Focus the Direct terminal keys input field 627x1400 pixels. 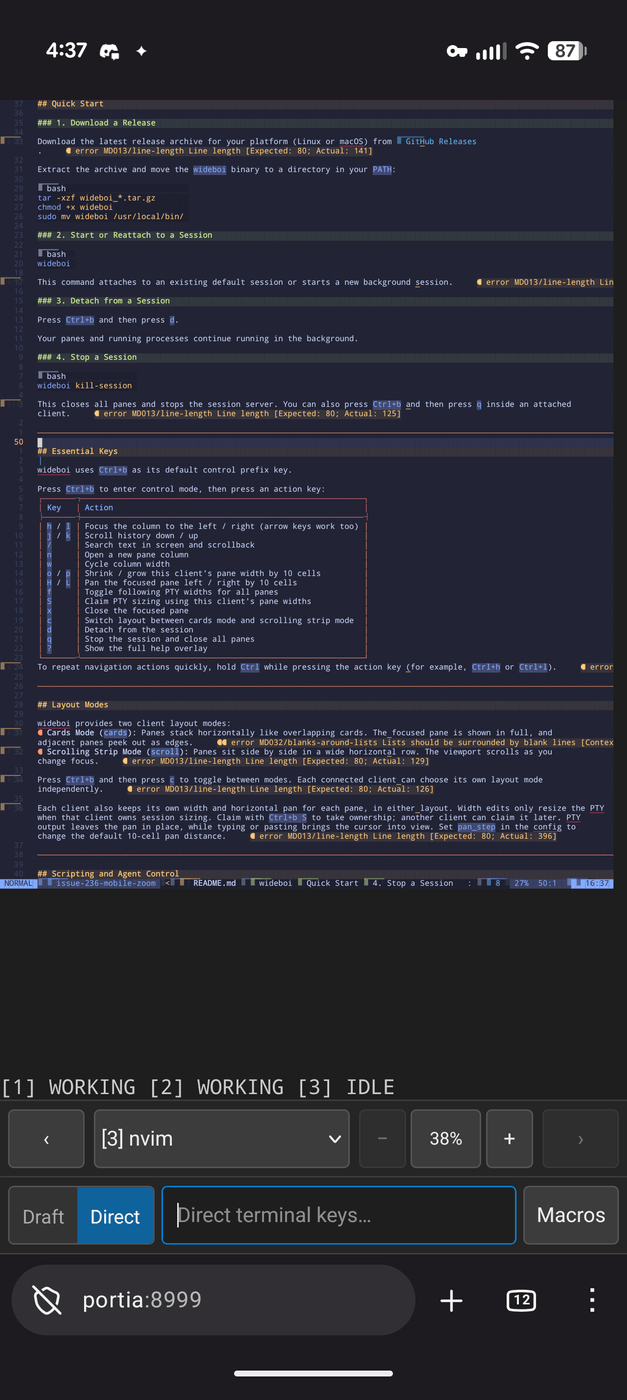pyautogui.click(x=339, y=1215)
